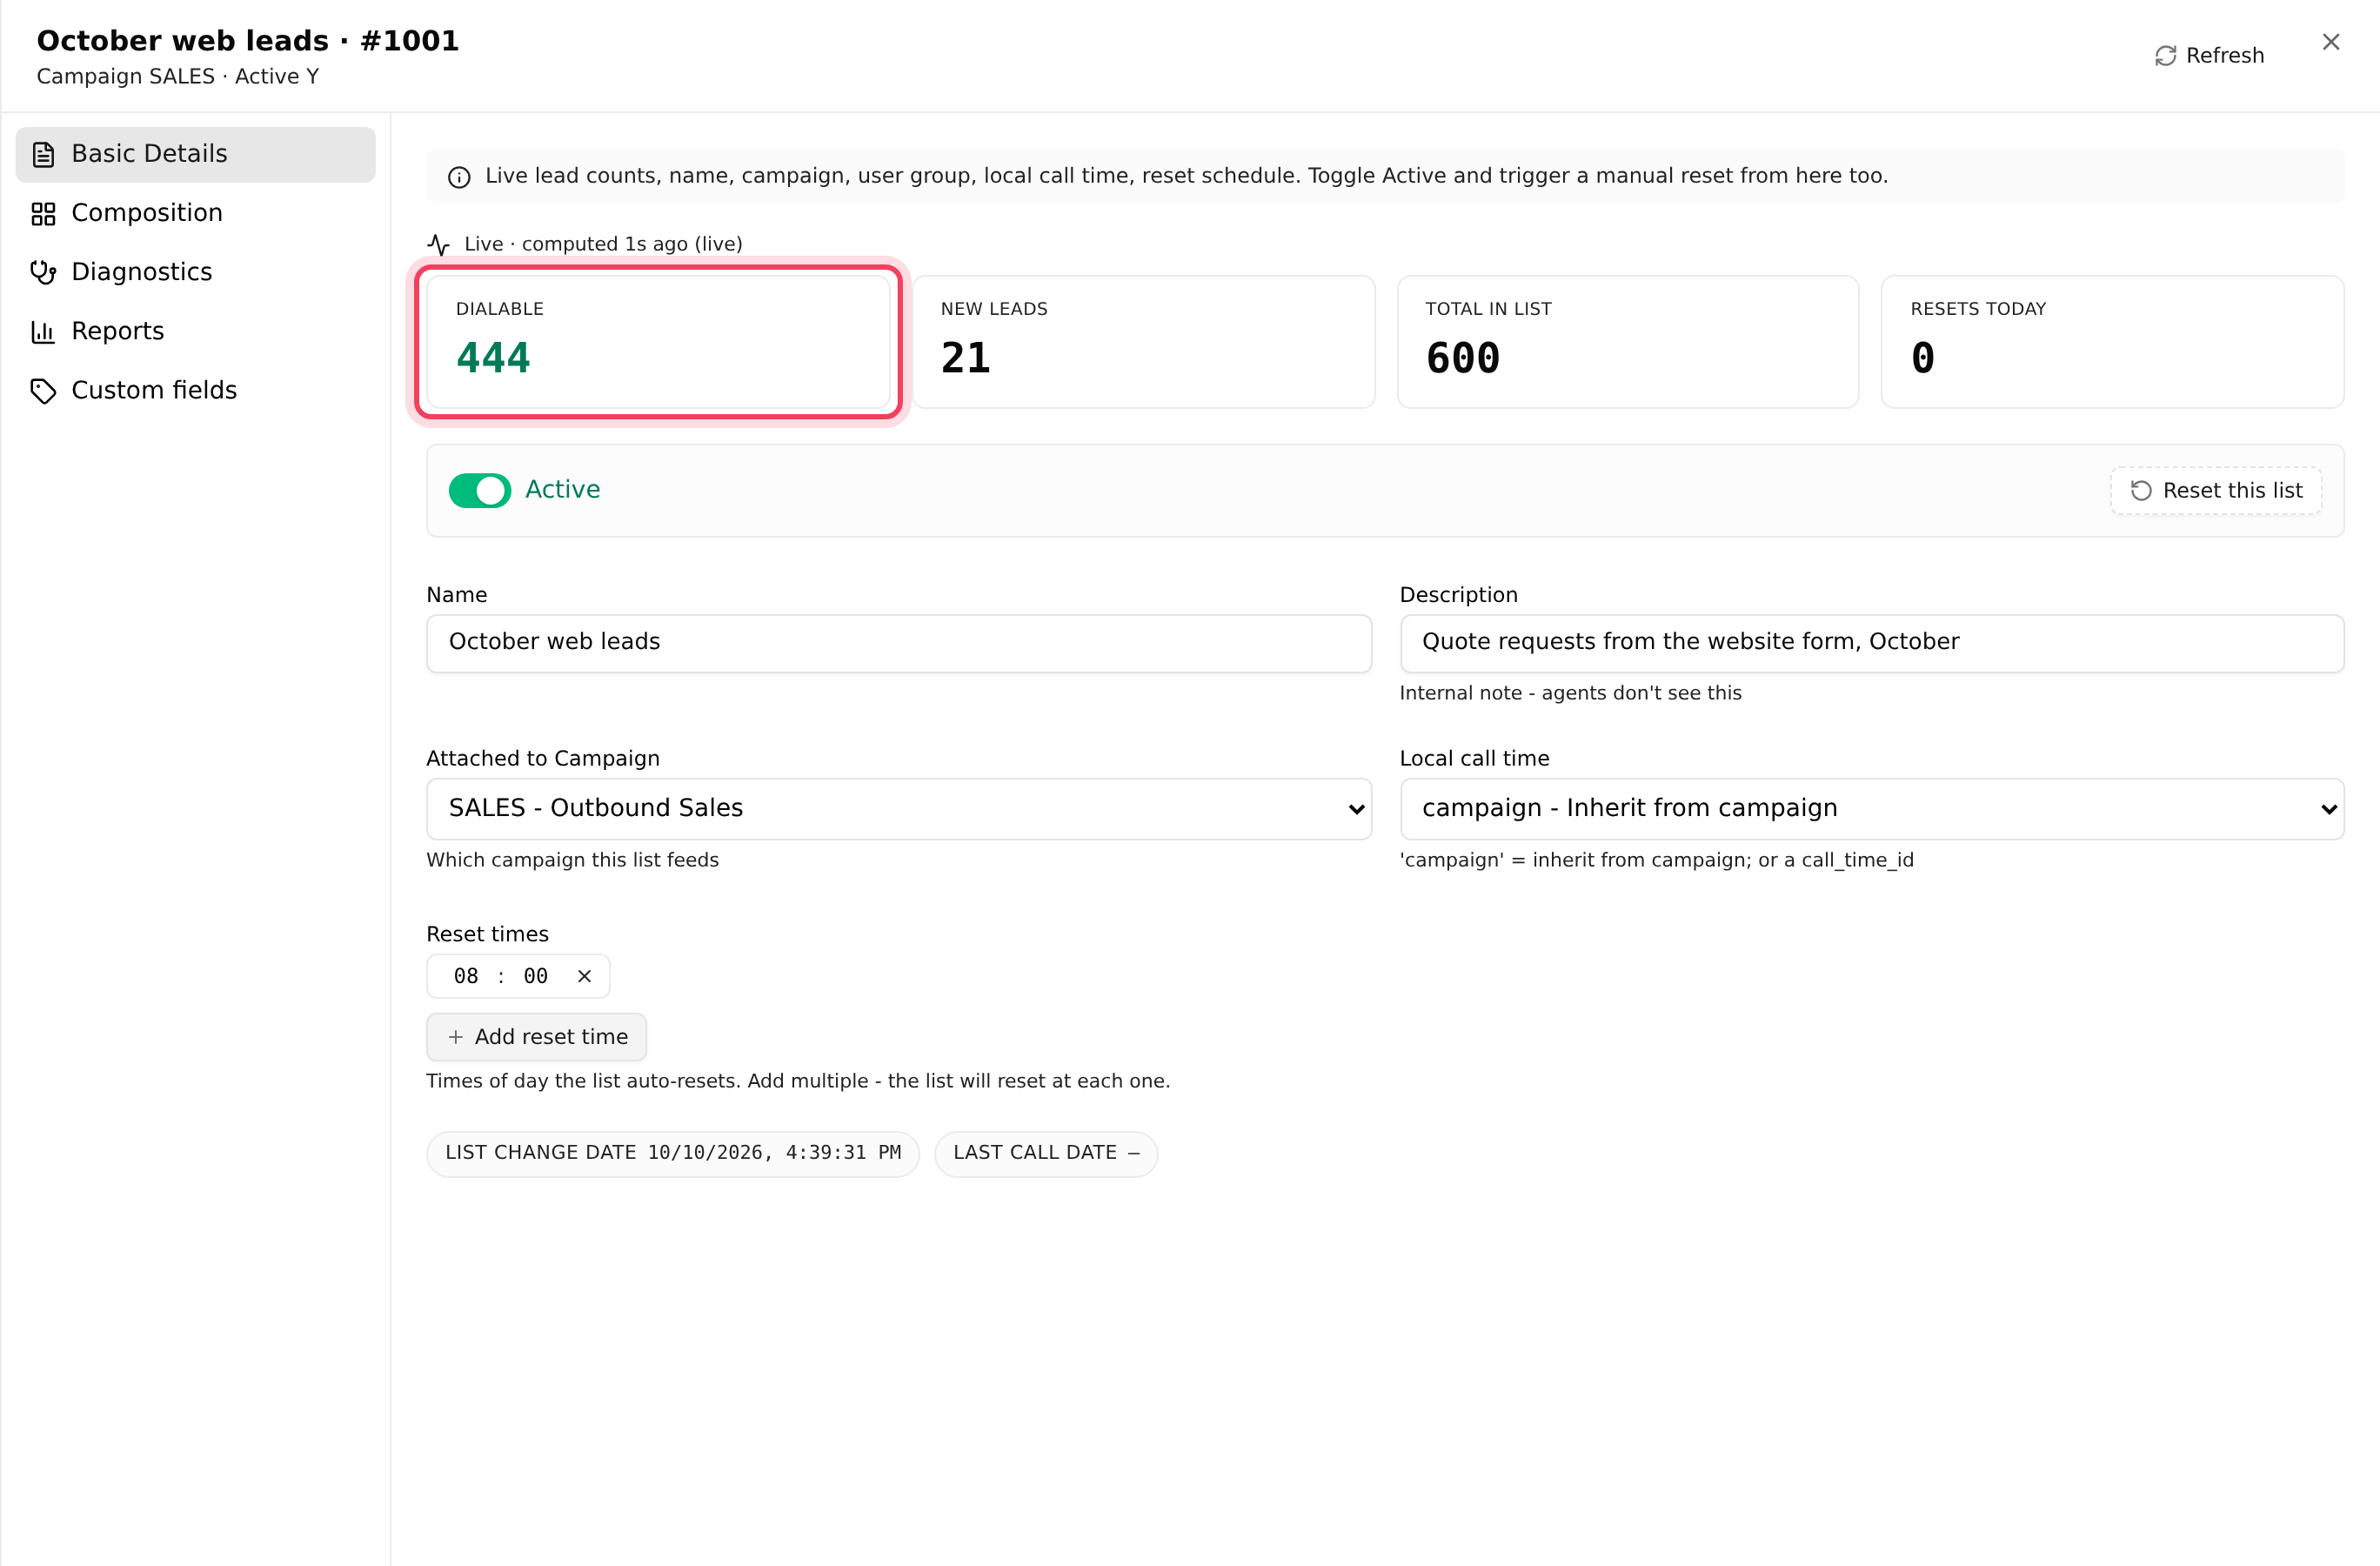Click the 'Live · computed 1s ago' status text
Image resolution: width=2380 pixels, height=1566 pixels.
(603, 244)
